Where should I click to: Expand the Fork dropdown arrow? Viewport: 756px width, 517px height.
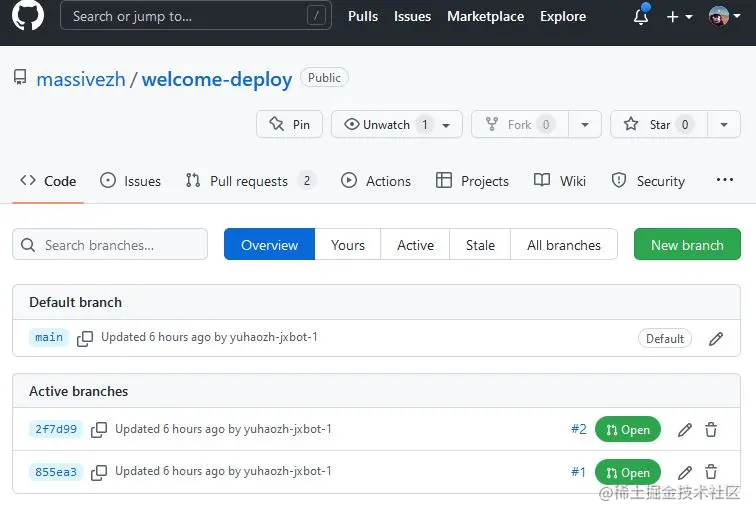coord(585,124)
